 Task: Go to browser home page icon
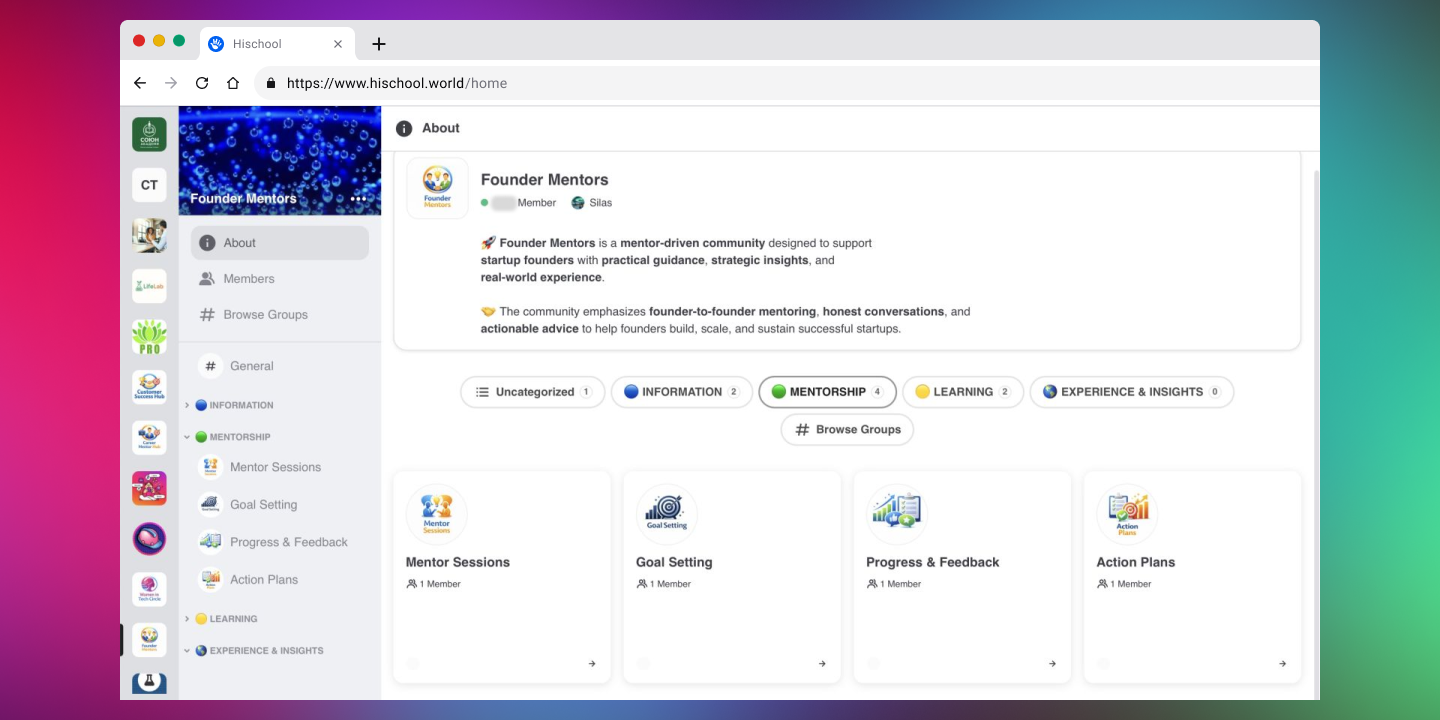point(233,83)
